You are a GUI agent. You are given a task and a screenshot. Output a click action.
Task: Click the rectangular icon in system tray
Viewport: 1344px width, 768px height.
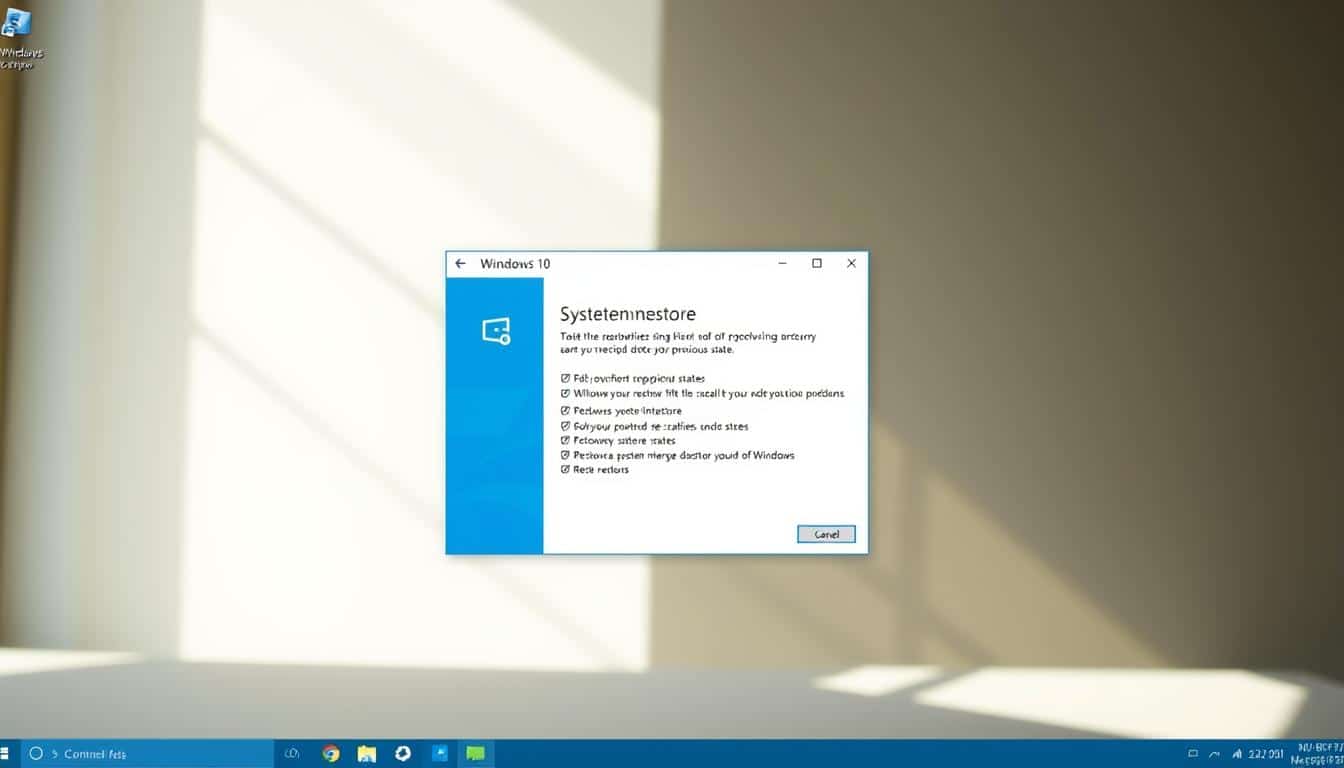(1193, 754)
